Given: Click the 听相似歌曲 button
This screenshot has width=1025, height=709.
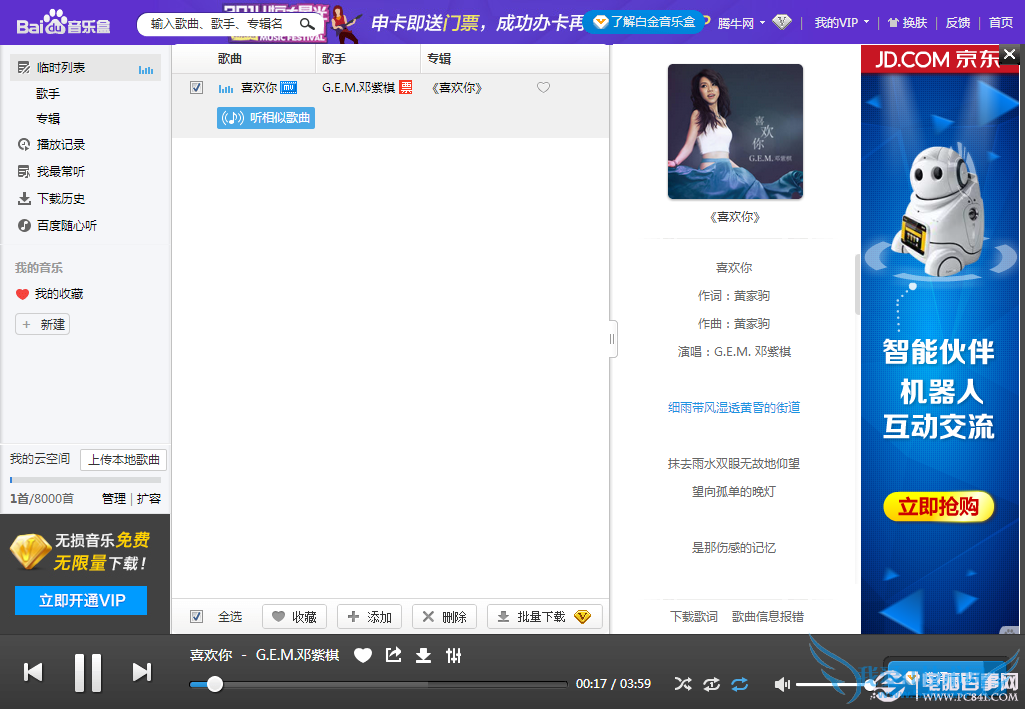Looking at the screenshot, I should pyautogui.click(x=266, y=118).
